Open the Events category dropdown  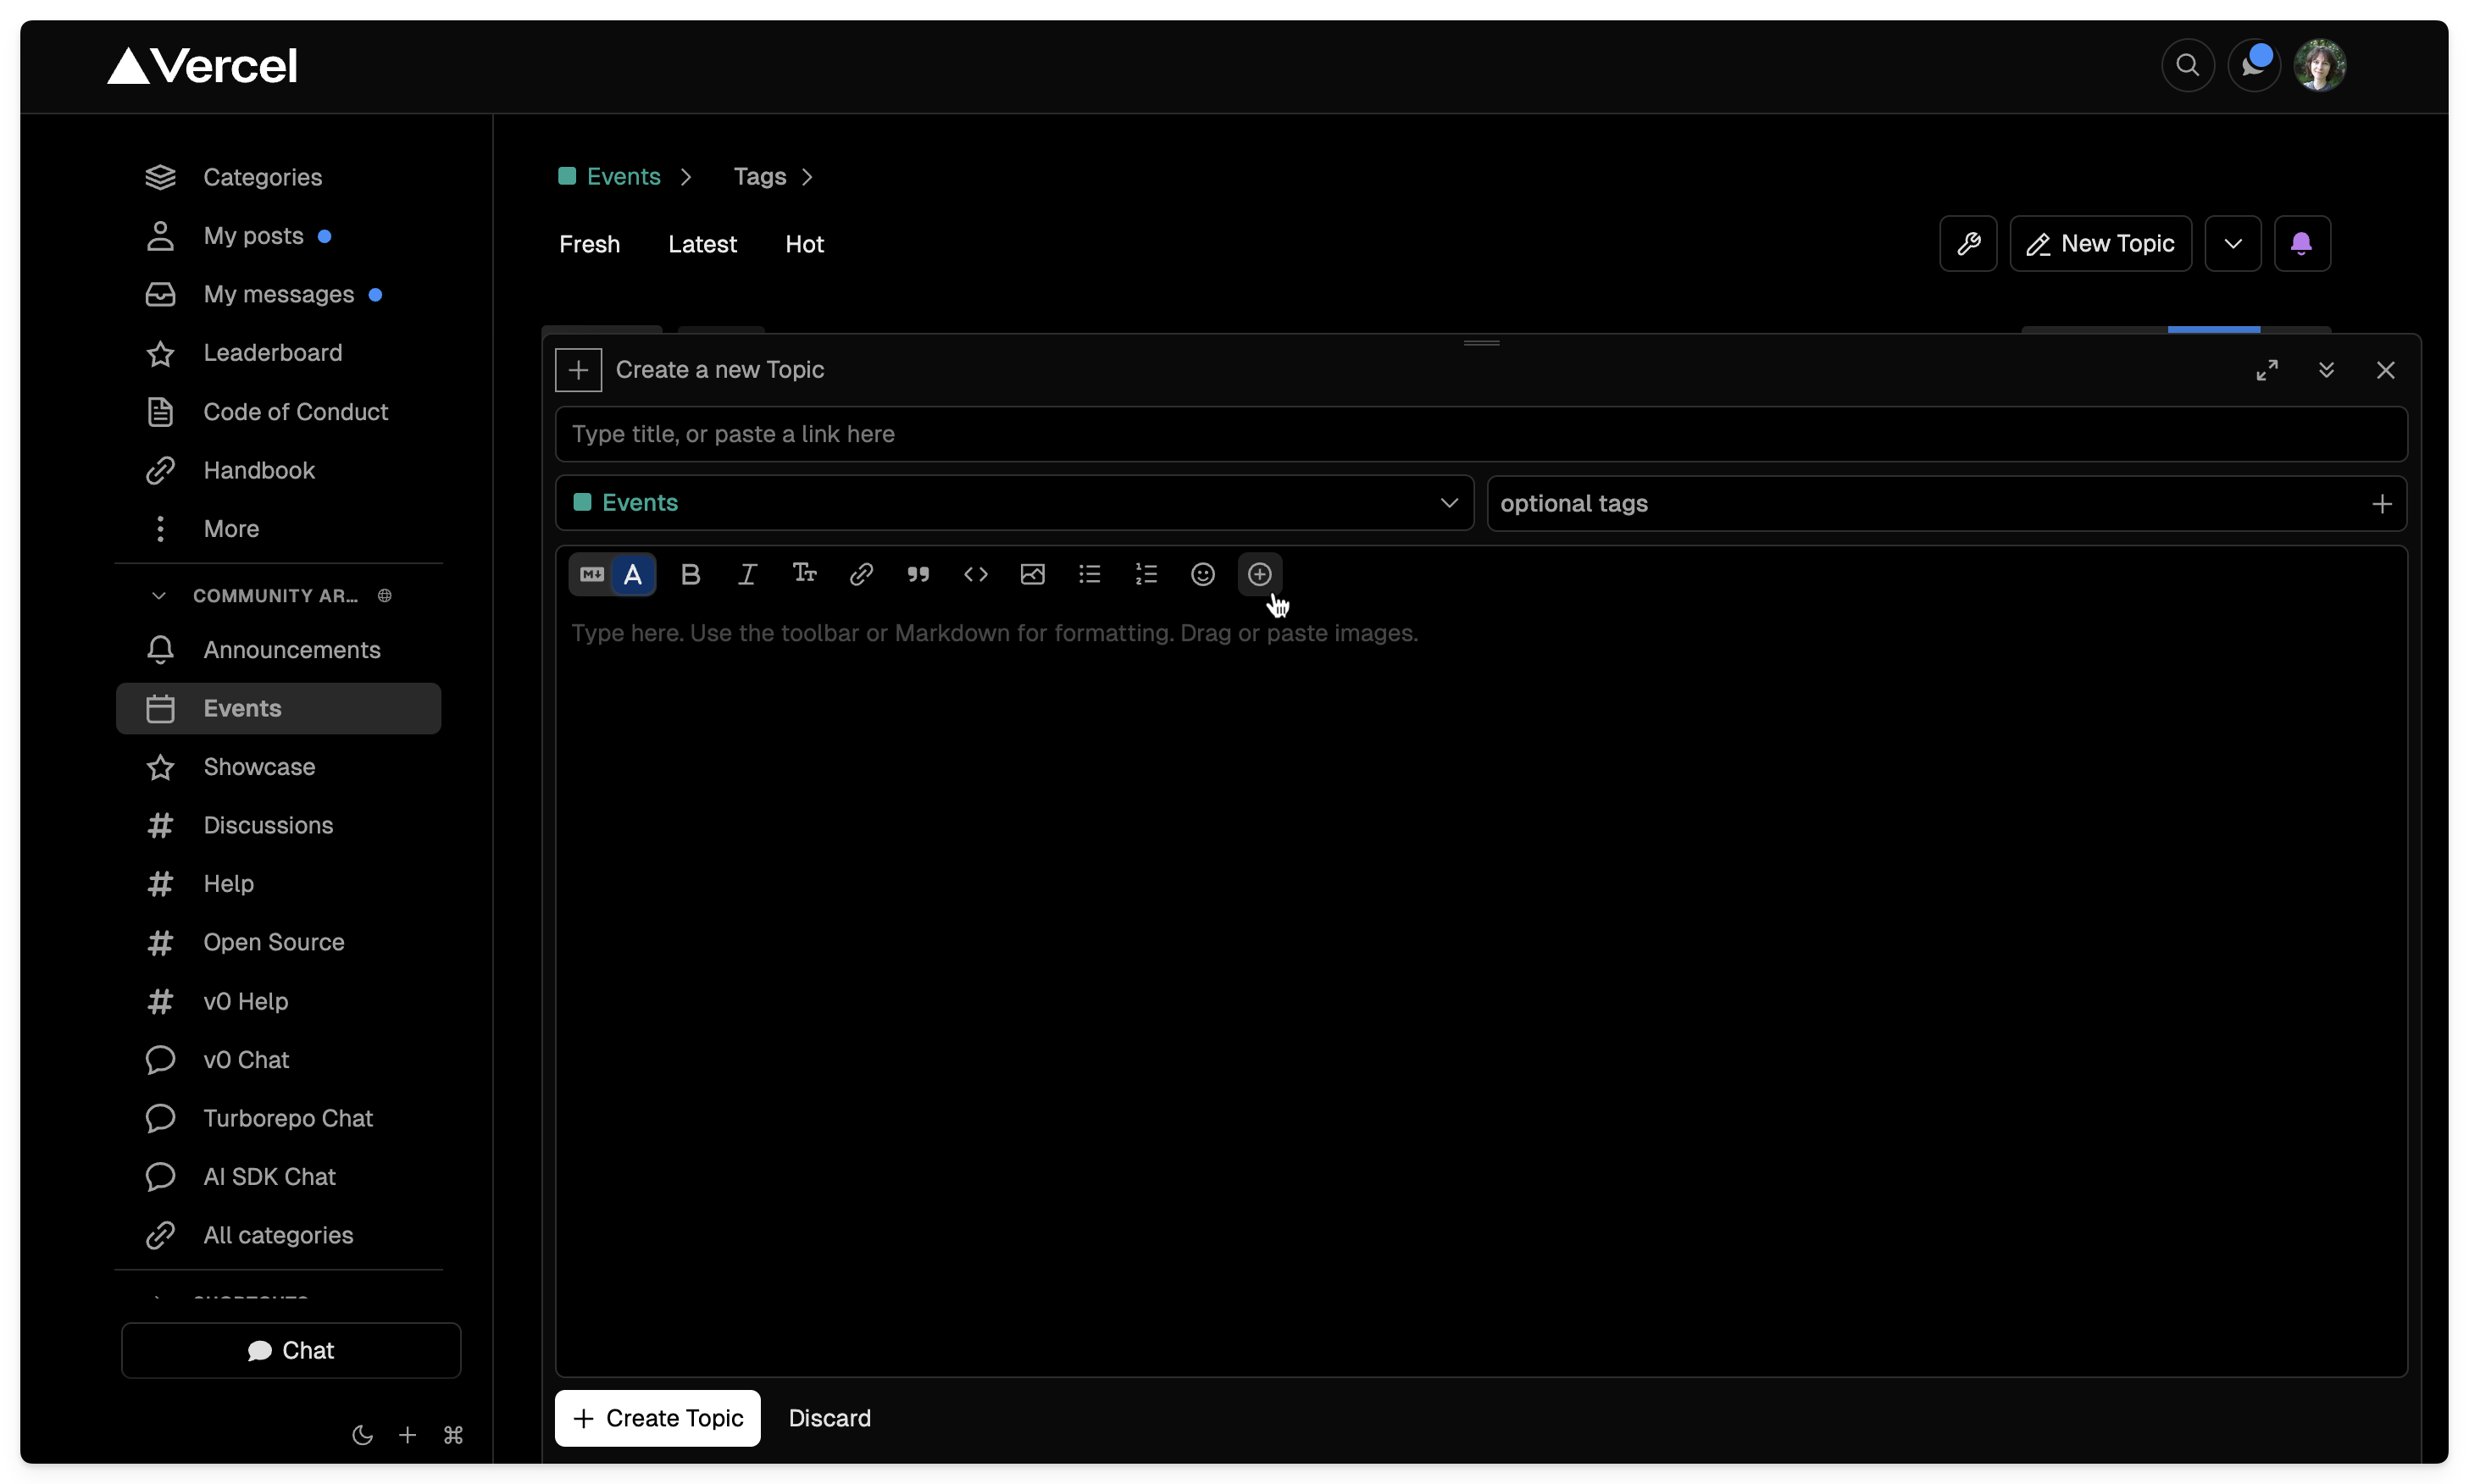[1013, 503]
